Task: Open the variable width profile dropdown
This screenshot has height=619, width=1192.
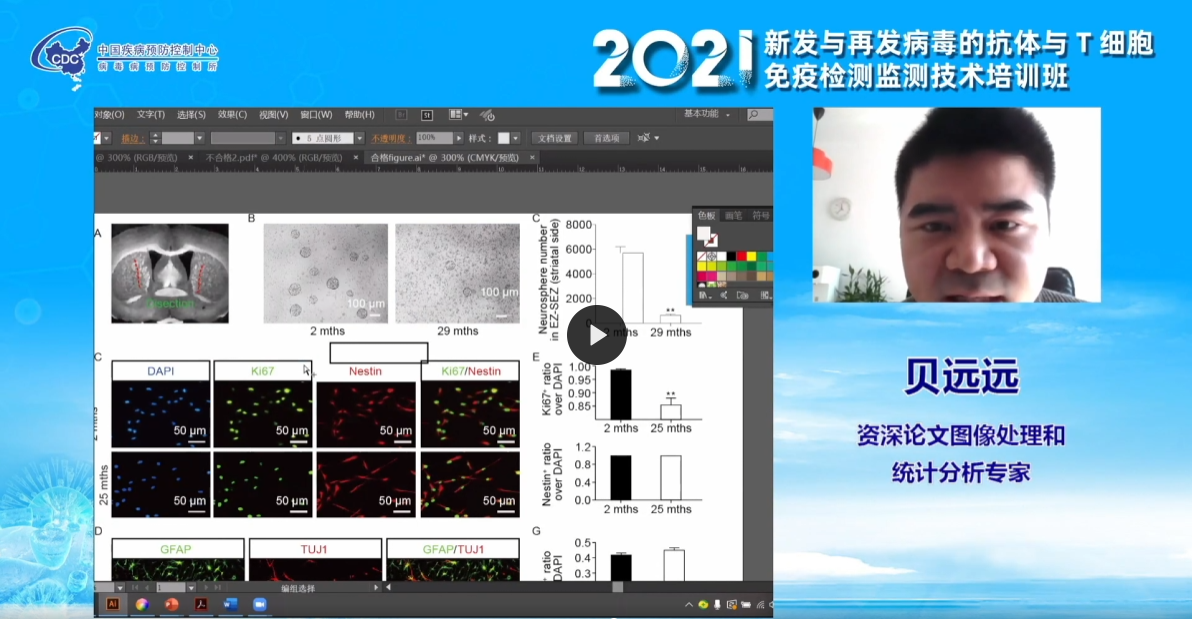Action: (281, 138)
